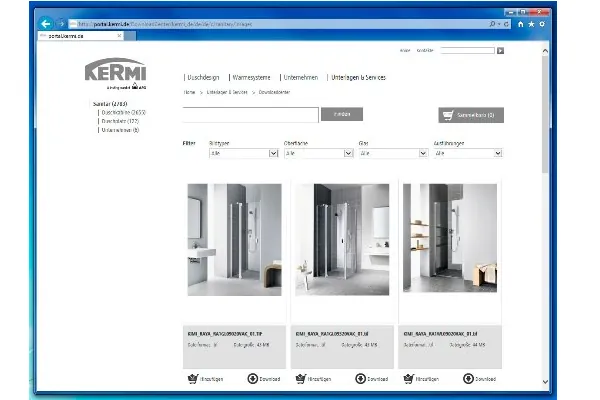Open the Glas filter dropdown
The height and width of the screenshot is (400, 600).
393,154
